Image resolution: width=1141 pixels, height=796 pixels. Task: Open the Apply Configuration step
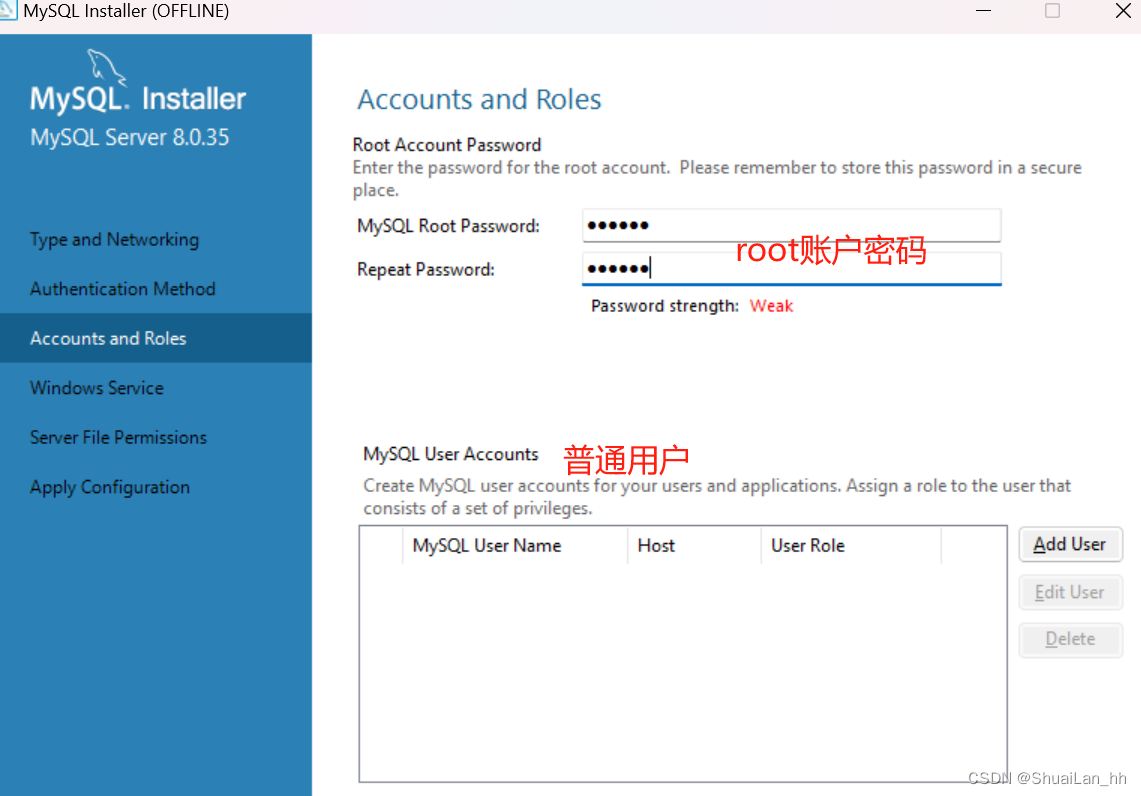(x=110, y=487)
